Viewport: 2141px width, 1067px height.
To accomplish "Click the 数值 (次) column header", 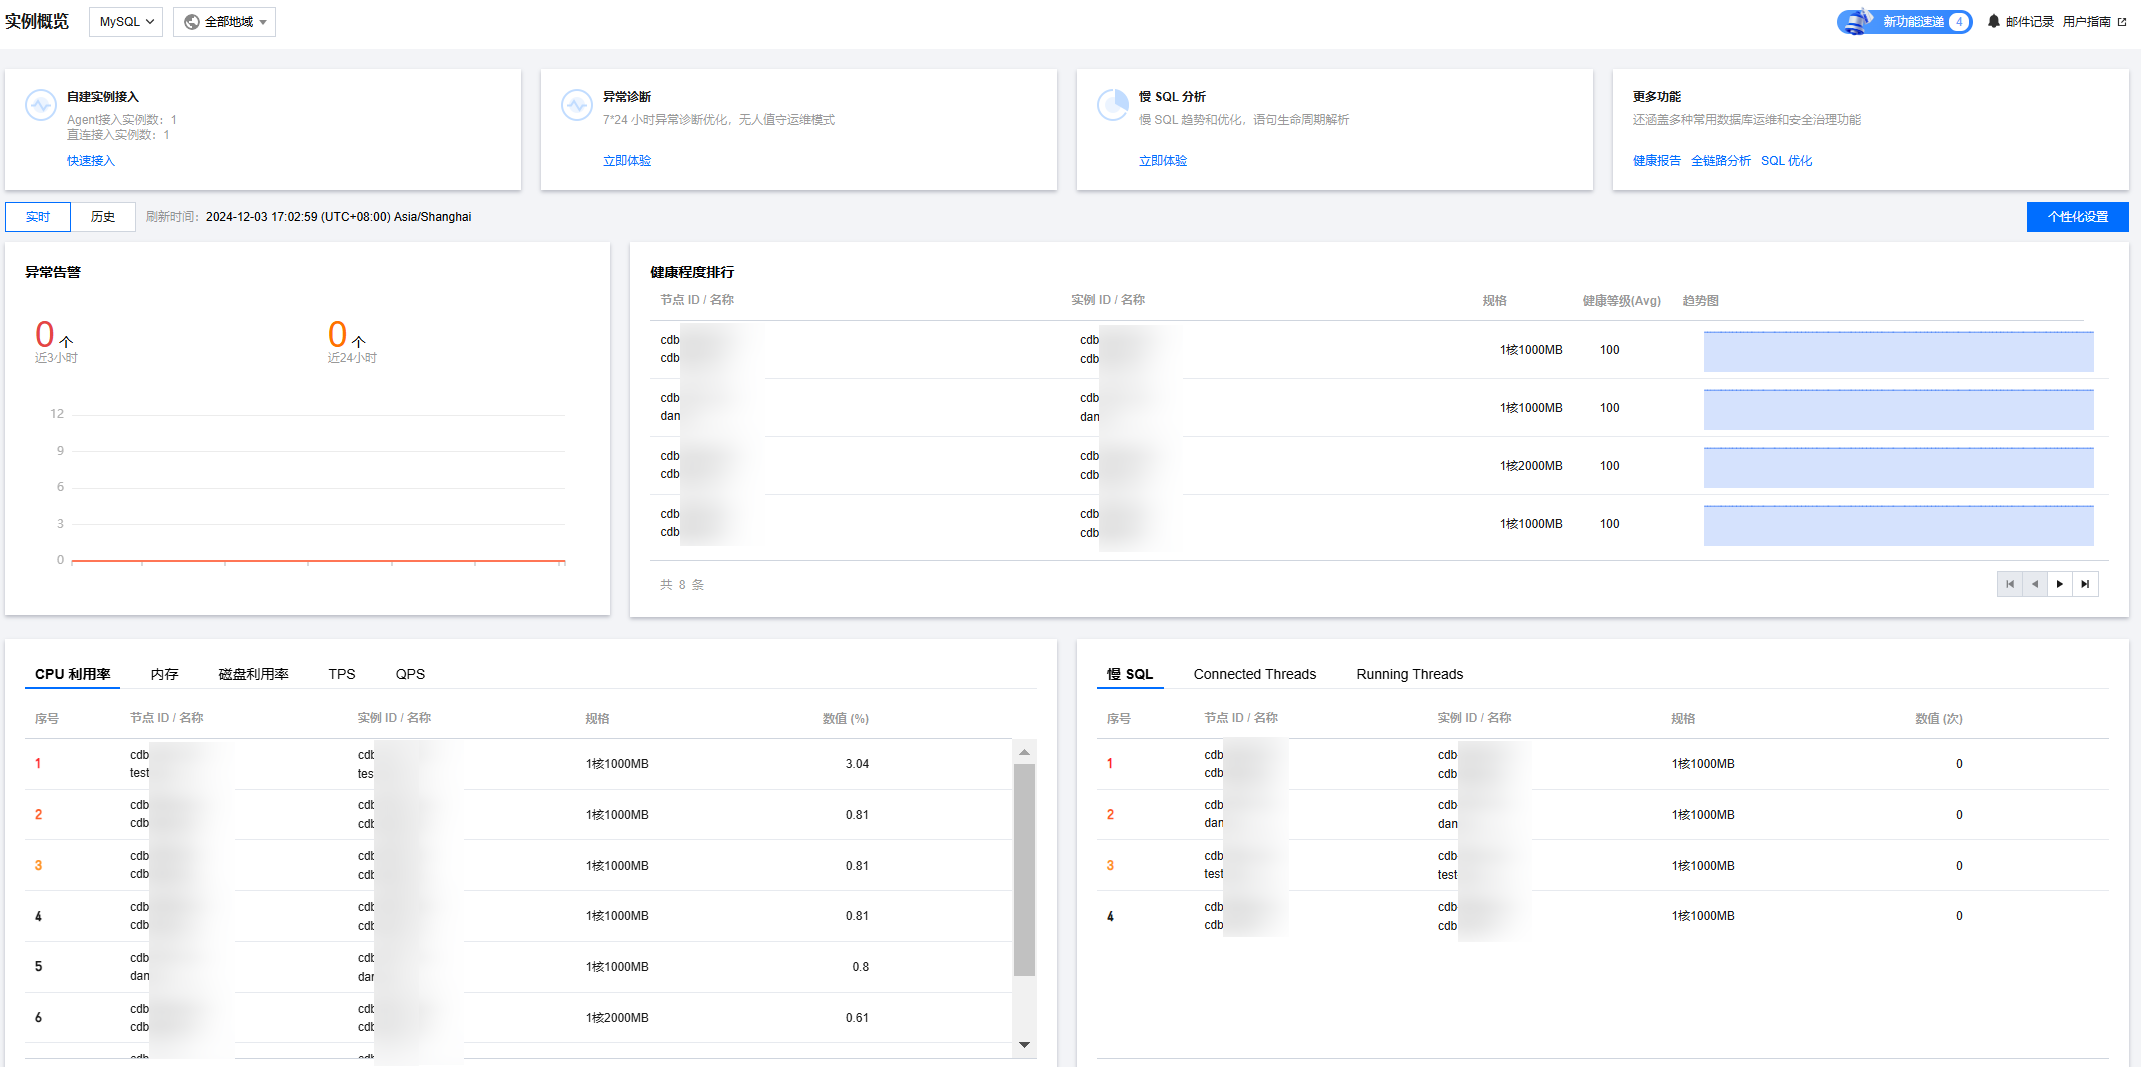I will coord(1939,719).
